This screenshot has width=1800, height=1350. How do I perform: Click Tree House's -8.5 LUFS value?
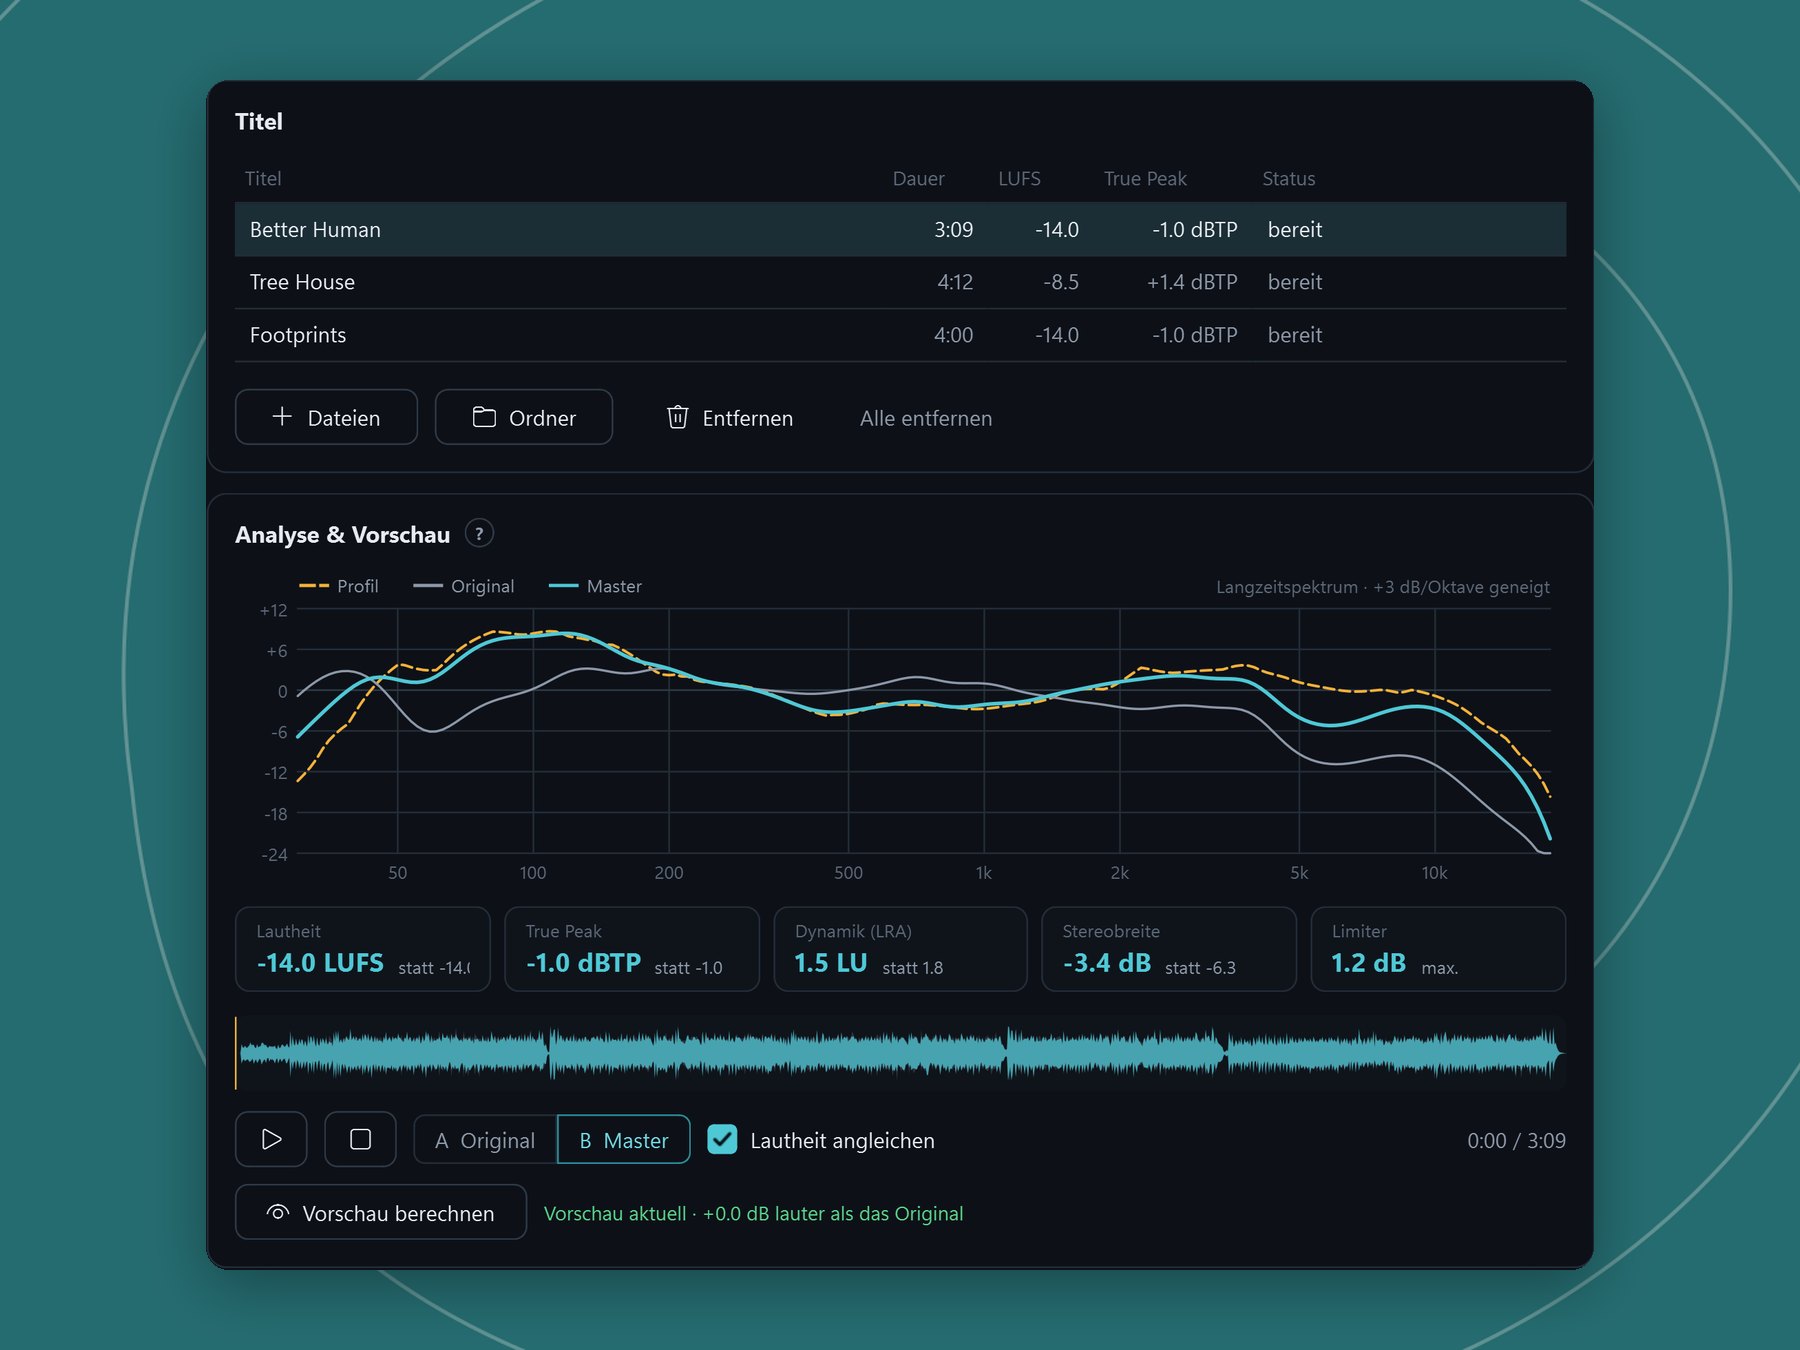click(x=1061, y=282)
